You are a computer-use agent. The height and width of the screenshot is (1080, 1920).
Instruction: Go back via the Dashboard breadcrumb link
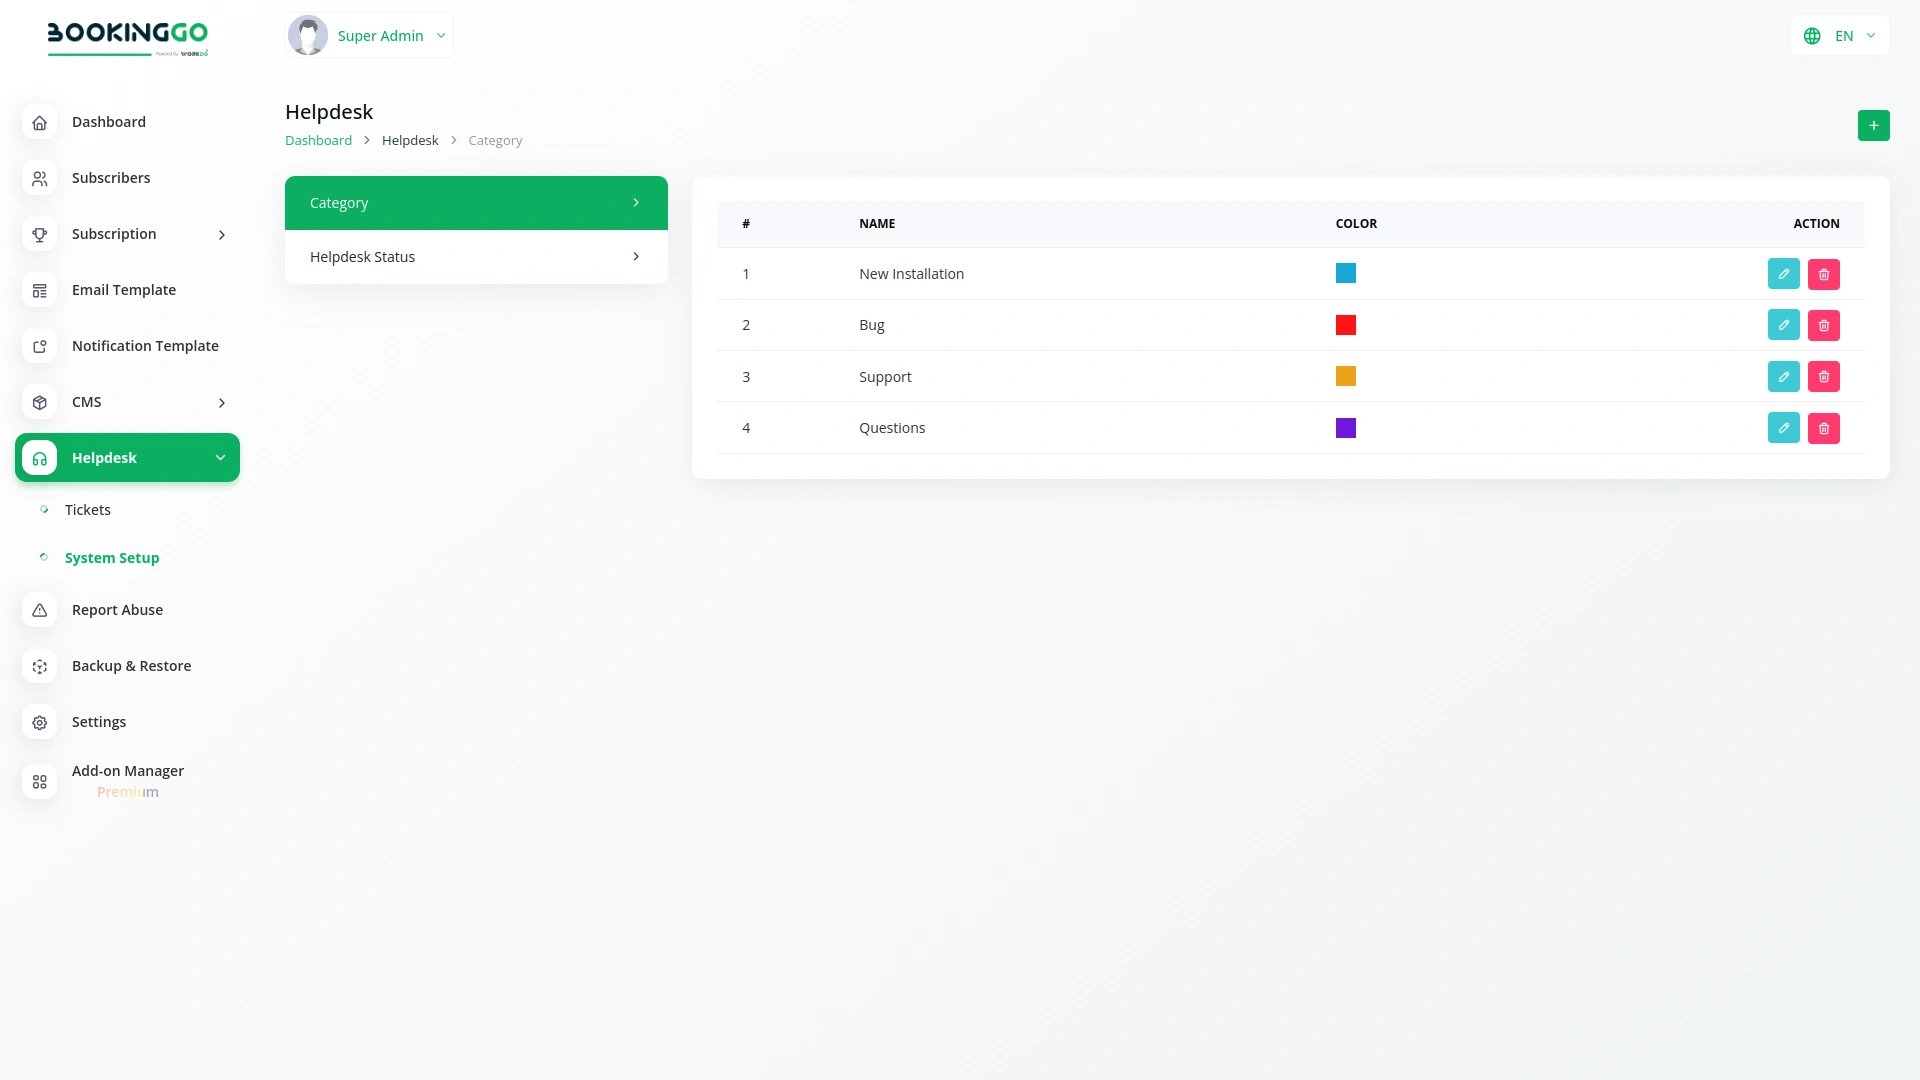click(318, 140)
